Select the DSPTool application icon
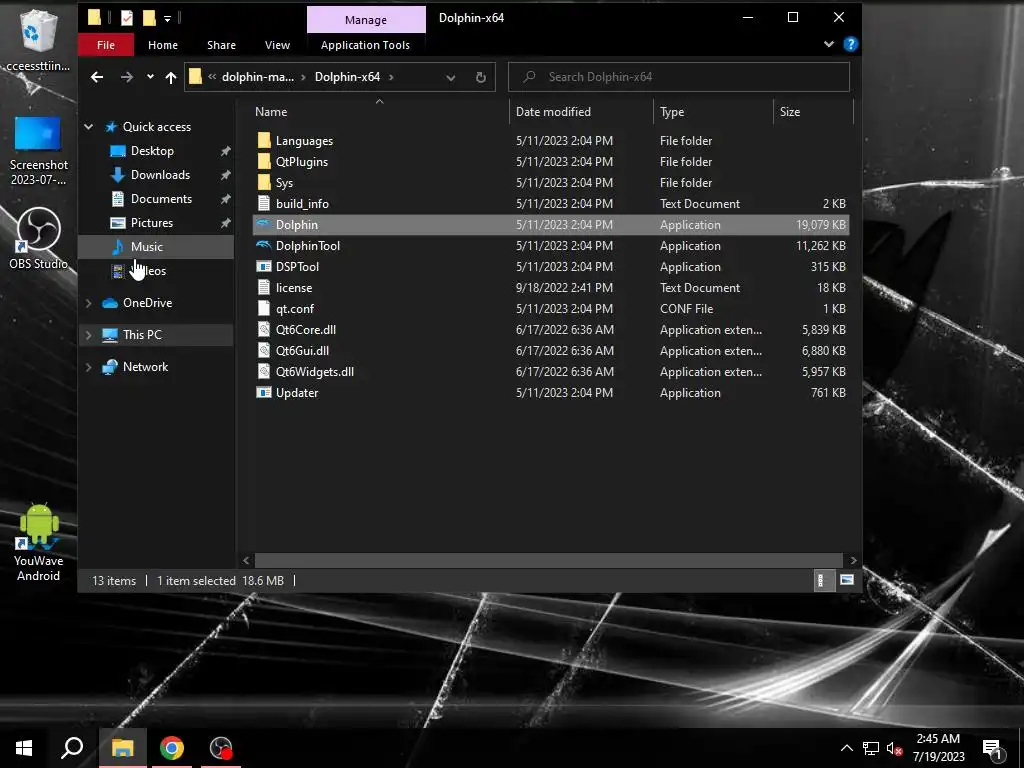Viewport: 1024px width, 768px height. pyautogui.click(x=263, y=266)
